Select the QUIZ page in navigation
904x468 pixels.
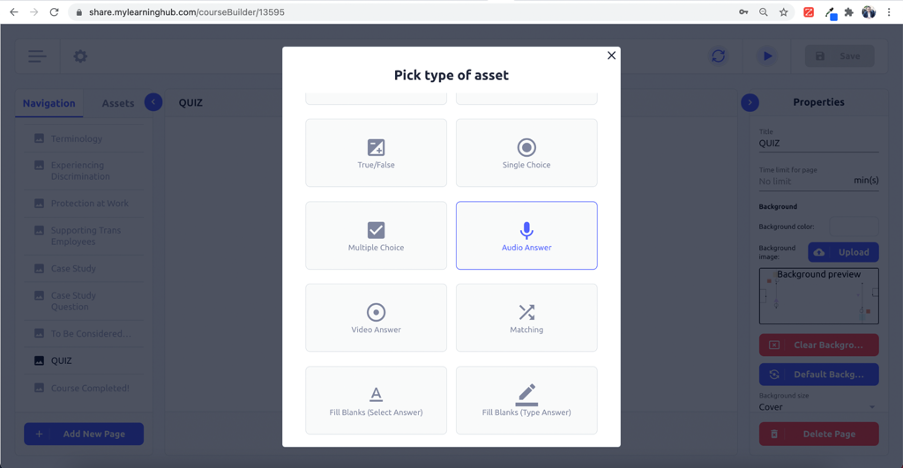pos(85,361)
